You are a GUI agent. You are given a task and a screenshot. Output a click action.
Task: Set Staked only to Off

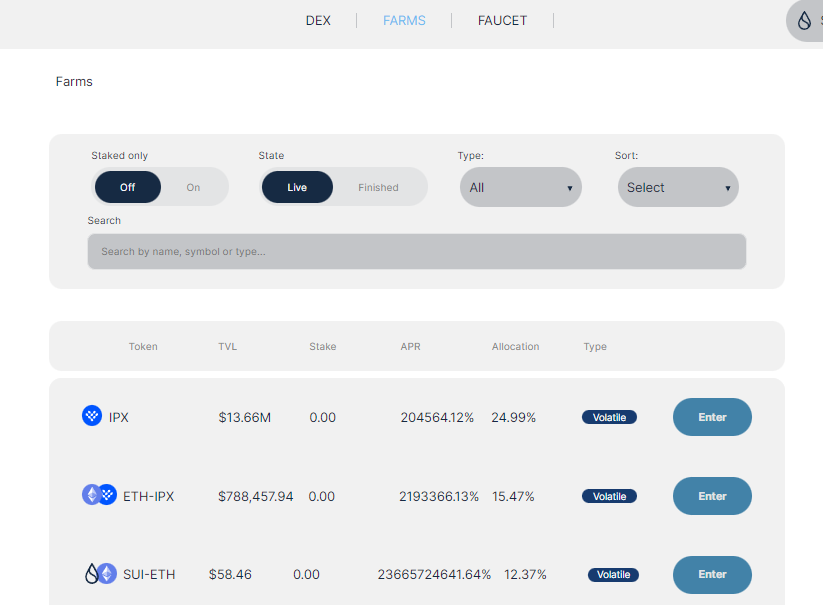pyautogui.click(x=128, y=187)
